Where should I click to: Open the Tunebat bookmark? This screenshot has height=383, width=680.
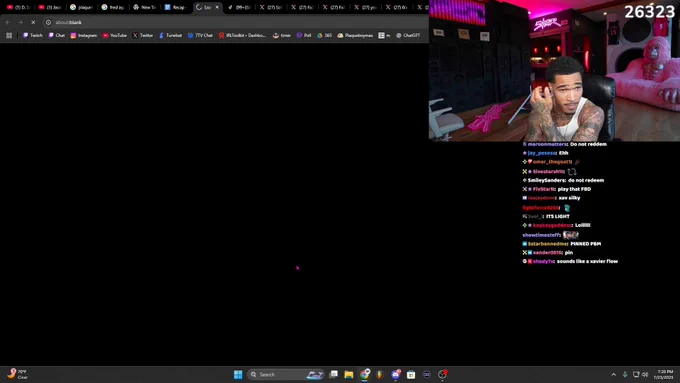click(170, 36)
